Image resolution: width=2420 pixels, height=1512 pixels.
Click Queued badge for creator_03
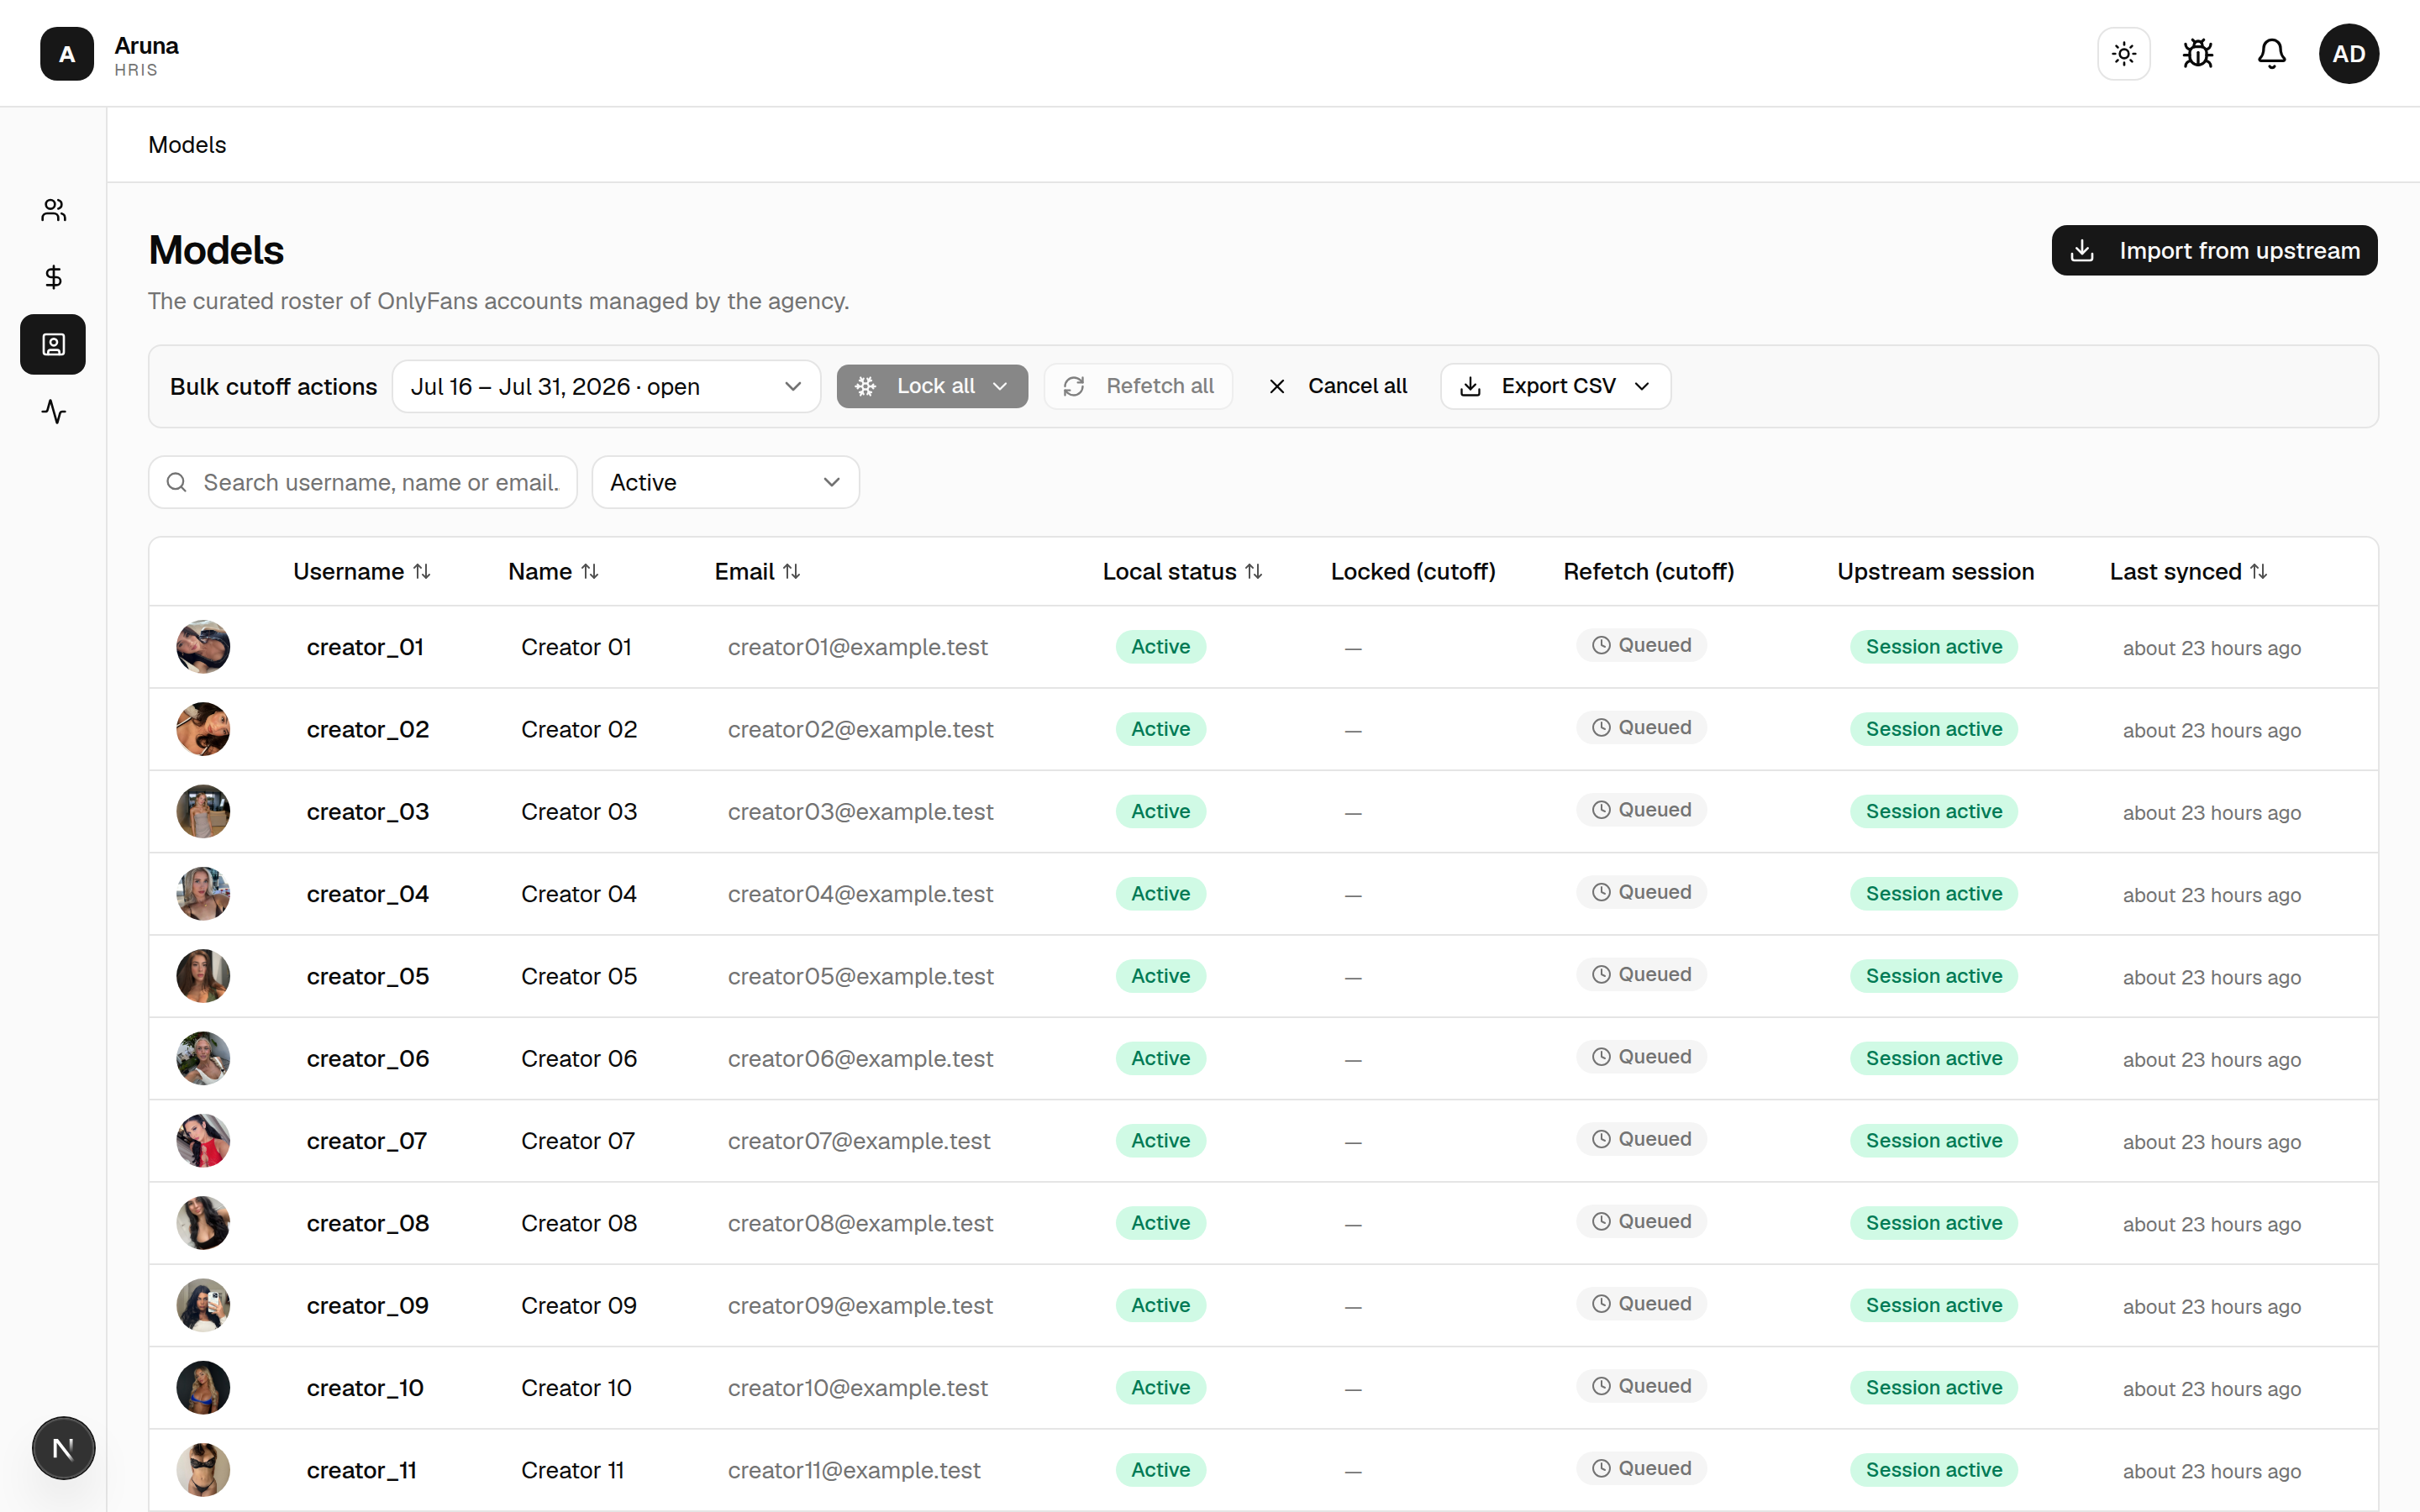[x=1641, y=810]
